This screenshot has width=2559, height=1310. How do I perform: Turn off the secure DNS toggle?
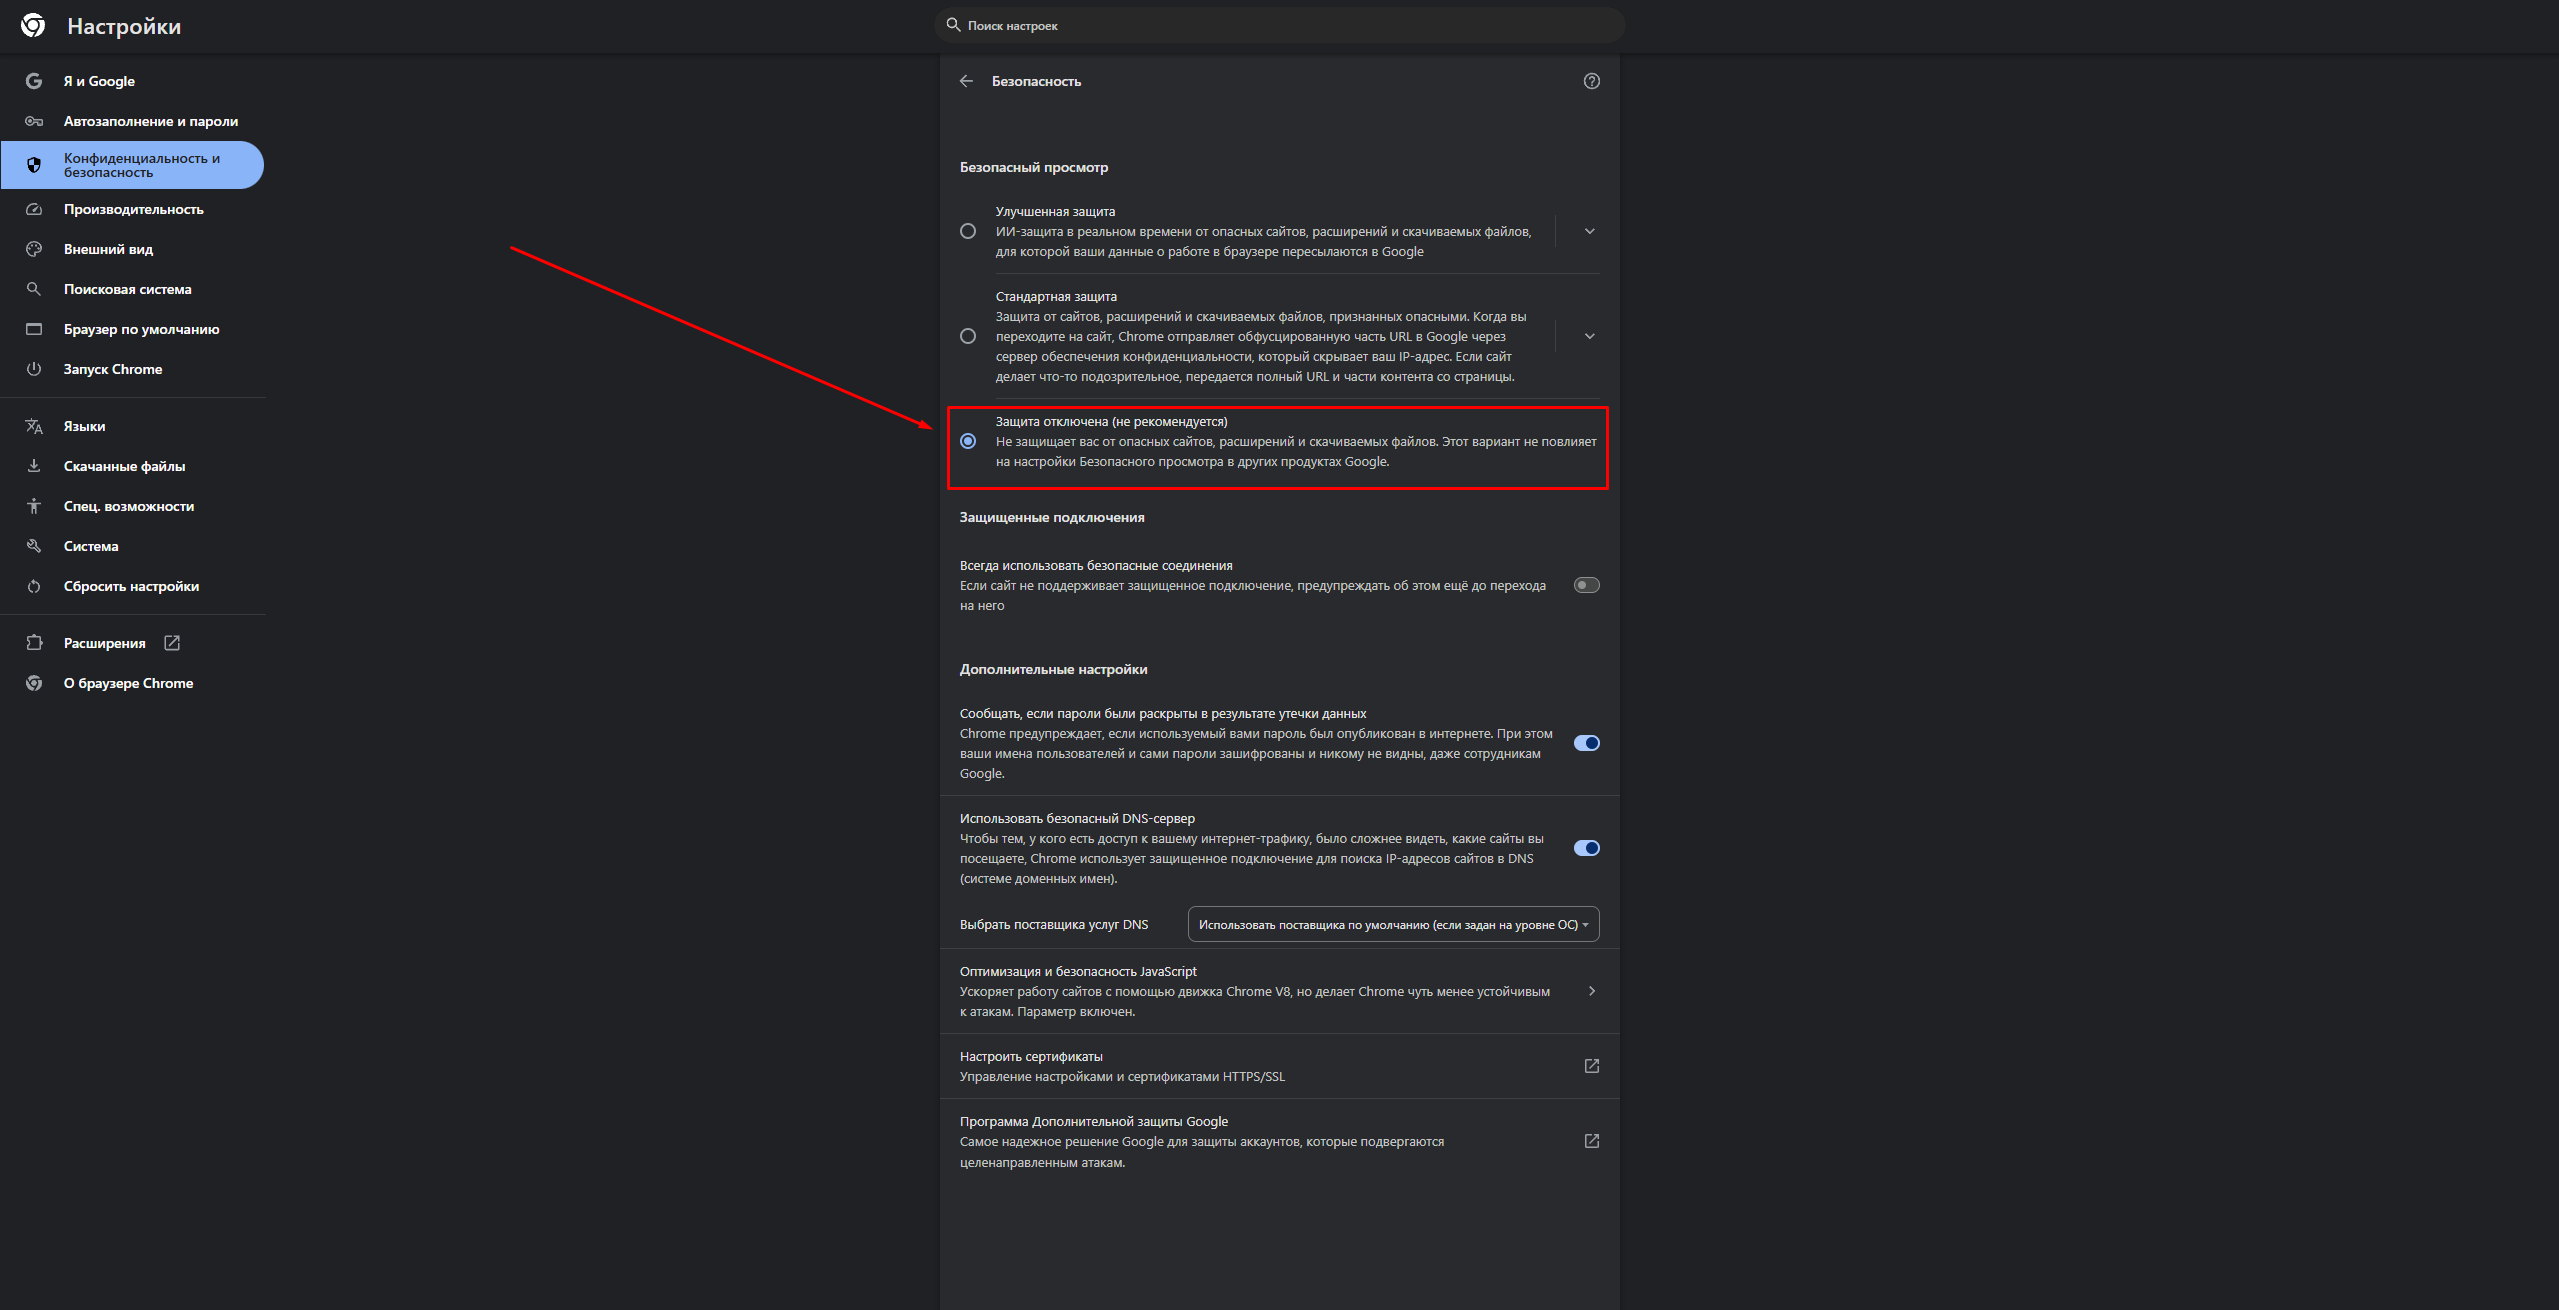click(1586, 848)
